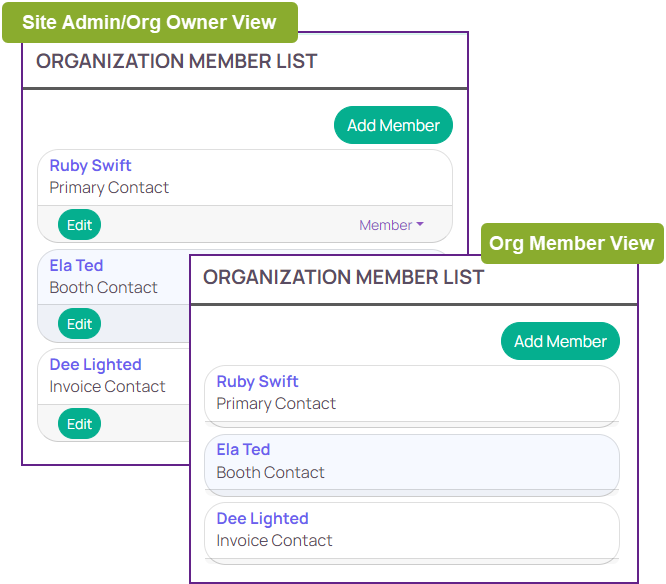Screen dimensions: 666x584
Task: Edit Ruby Swift's member entry
Action: pos(79,225)
